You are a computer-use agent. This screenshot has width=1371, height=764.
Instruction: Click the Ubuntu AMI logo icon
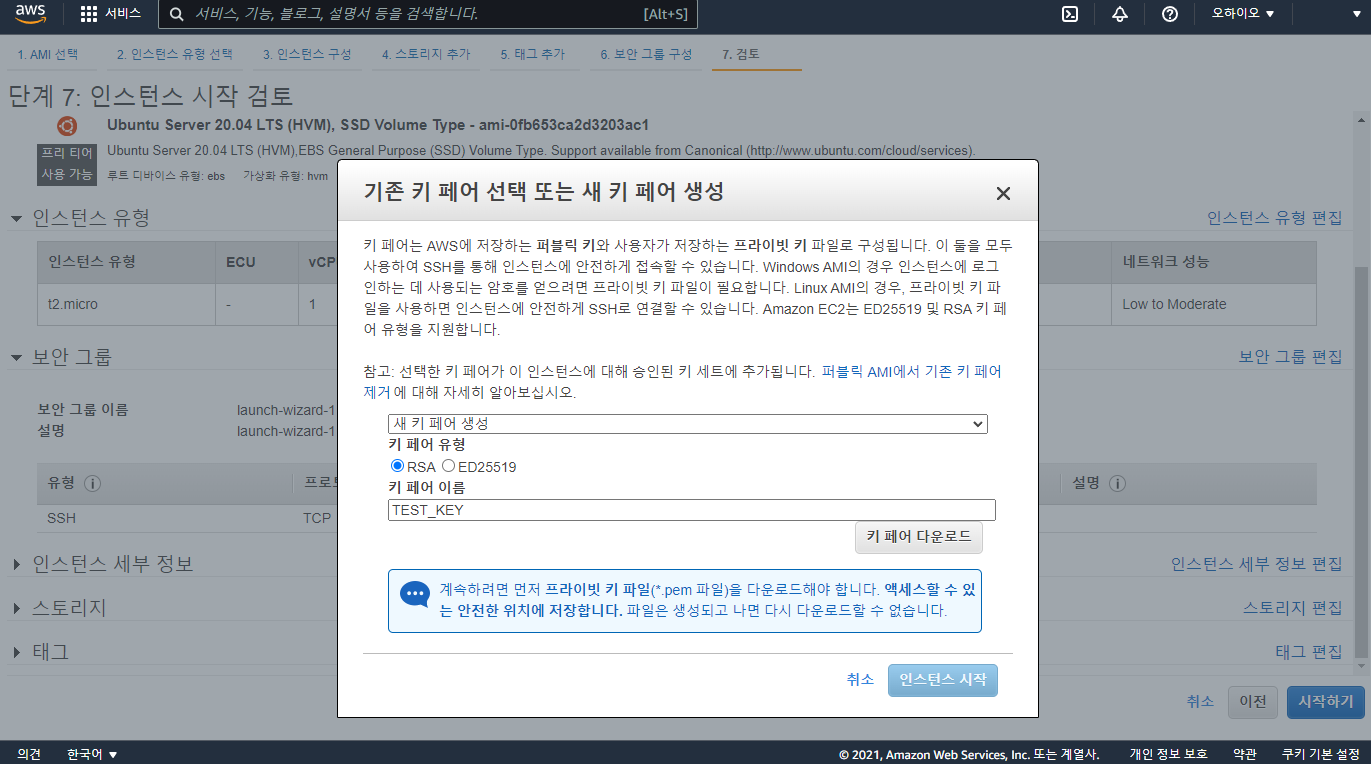tap(67, 126)
